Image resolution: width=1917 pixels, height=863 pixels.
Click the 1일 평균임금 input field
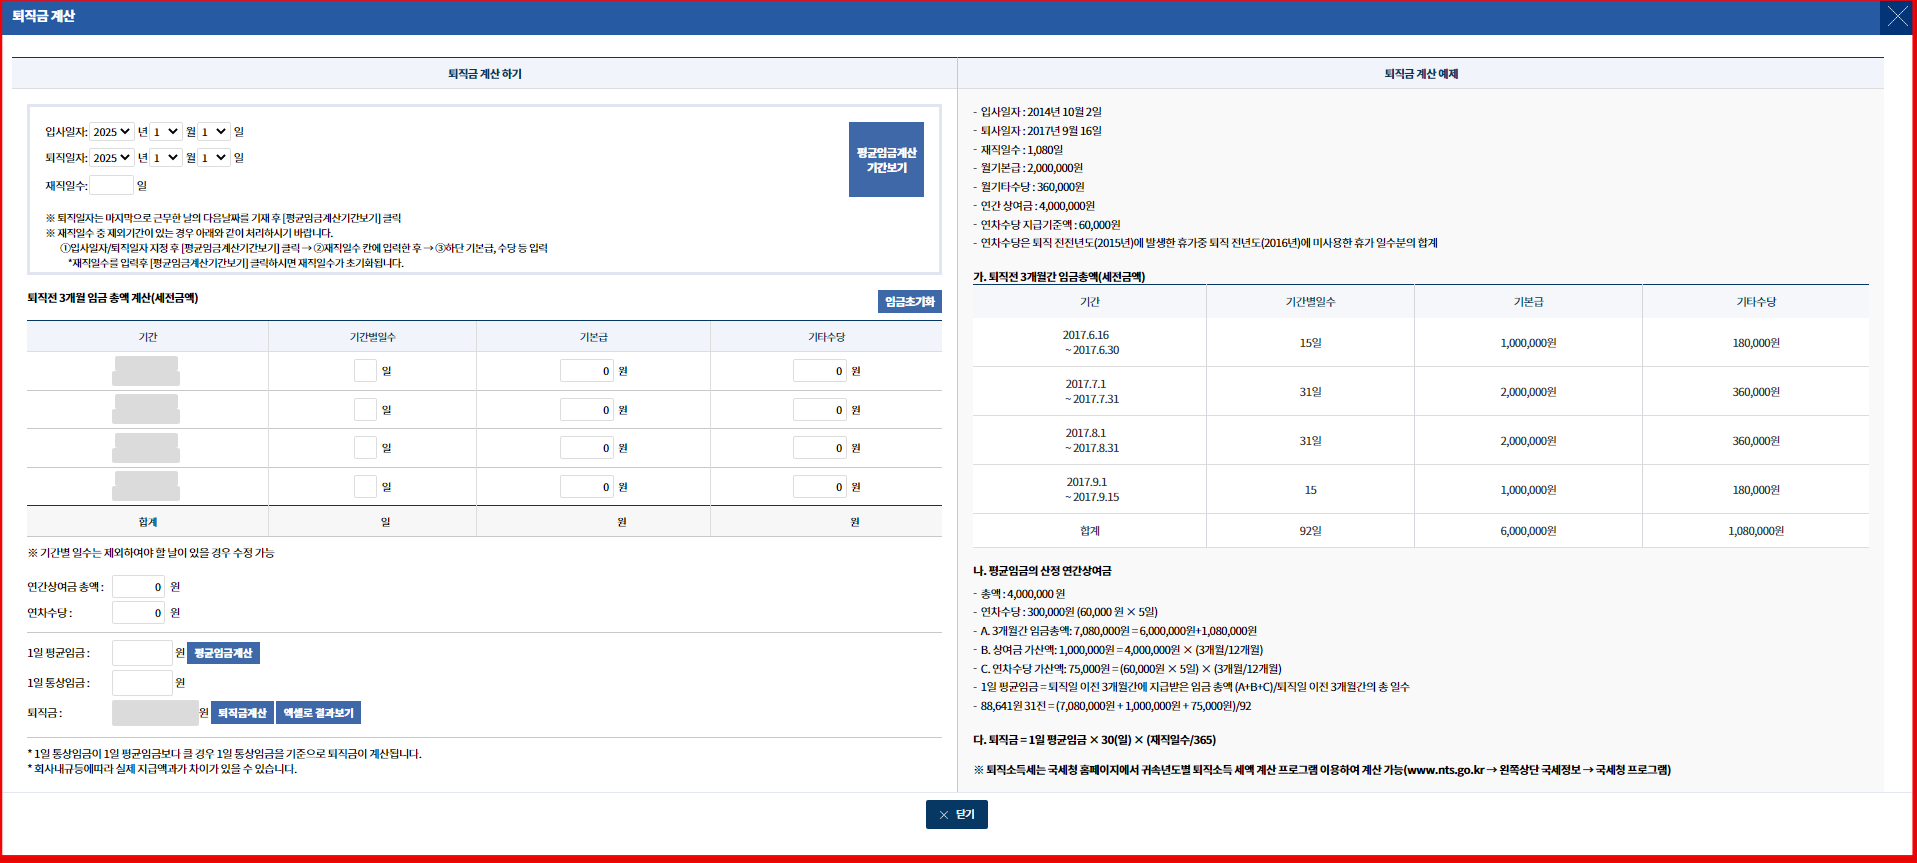pos(142,653)
